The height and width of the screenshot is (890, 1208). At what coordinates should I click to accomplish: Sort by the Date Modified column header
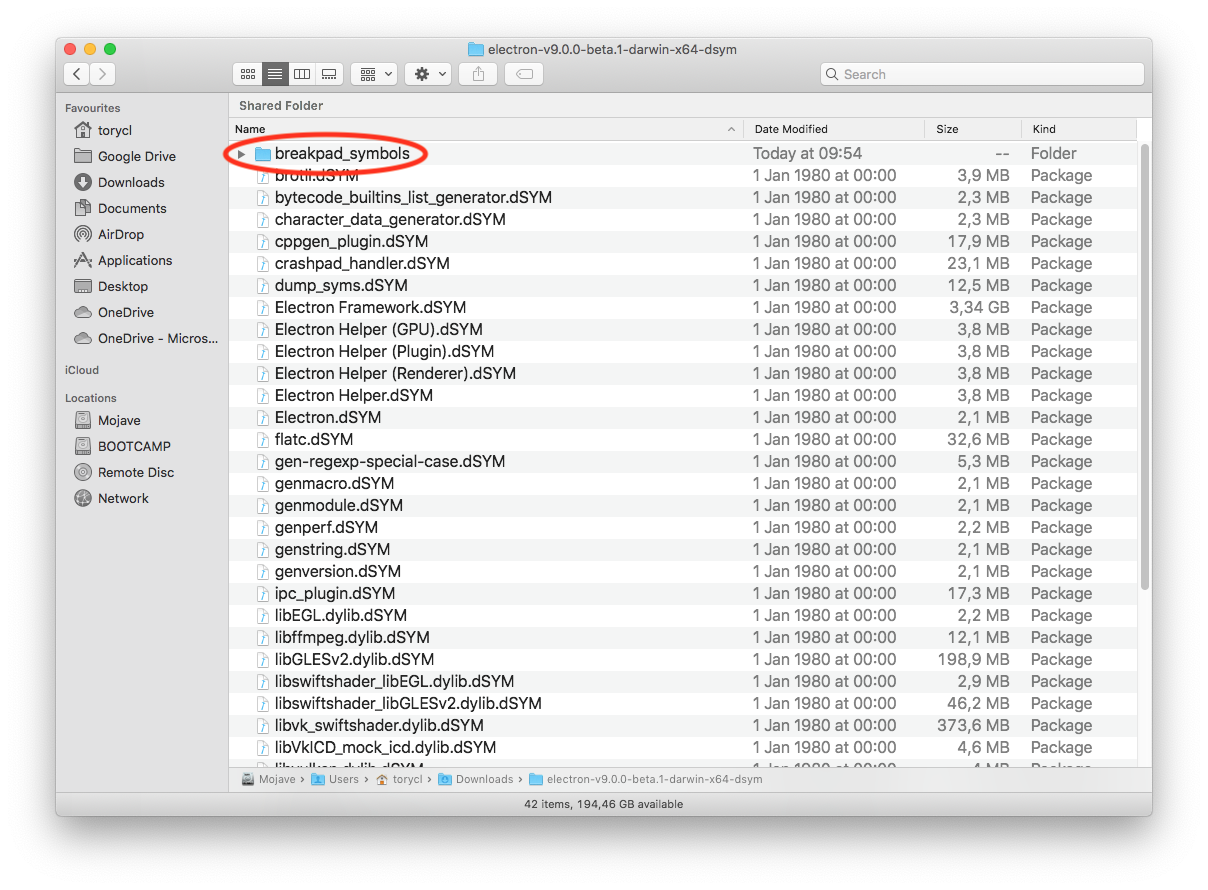(x=834, y=129)
